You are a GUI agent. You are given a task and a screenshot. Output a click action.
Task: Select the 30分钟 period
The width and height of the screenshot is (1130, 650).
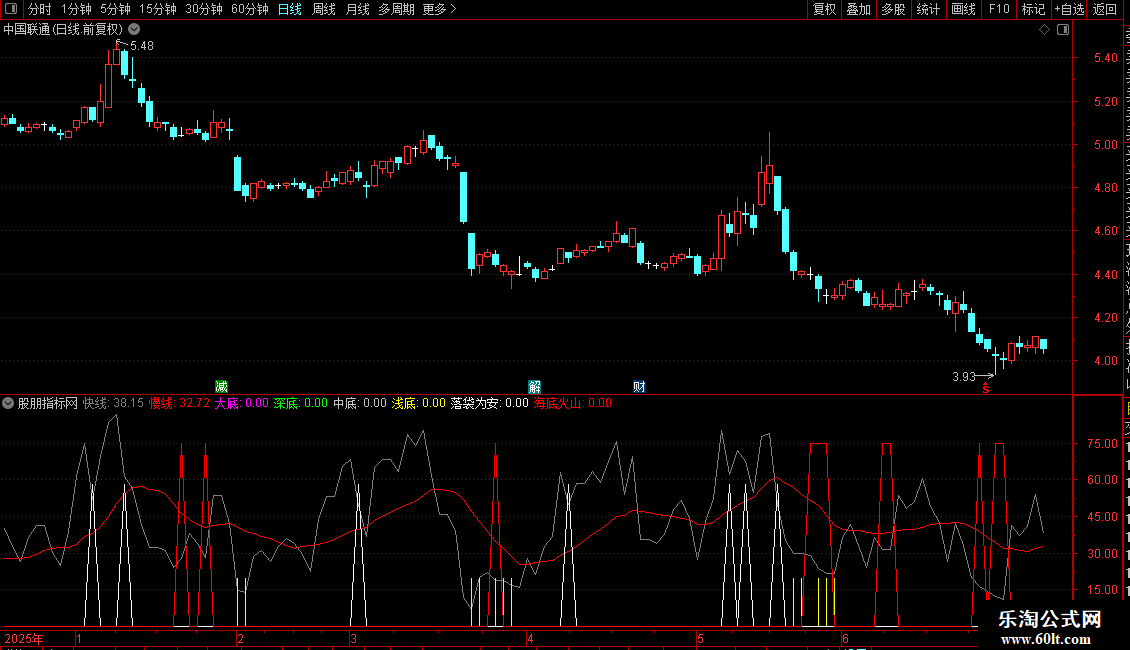[204, 9]
